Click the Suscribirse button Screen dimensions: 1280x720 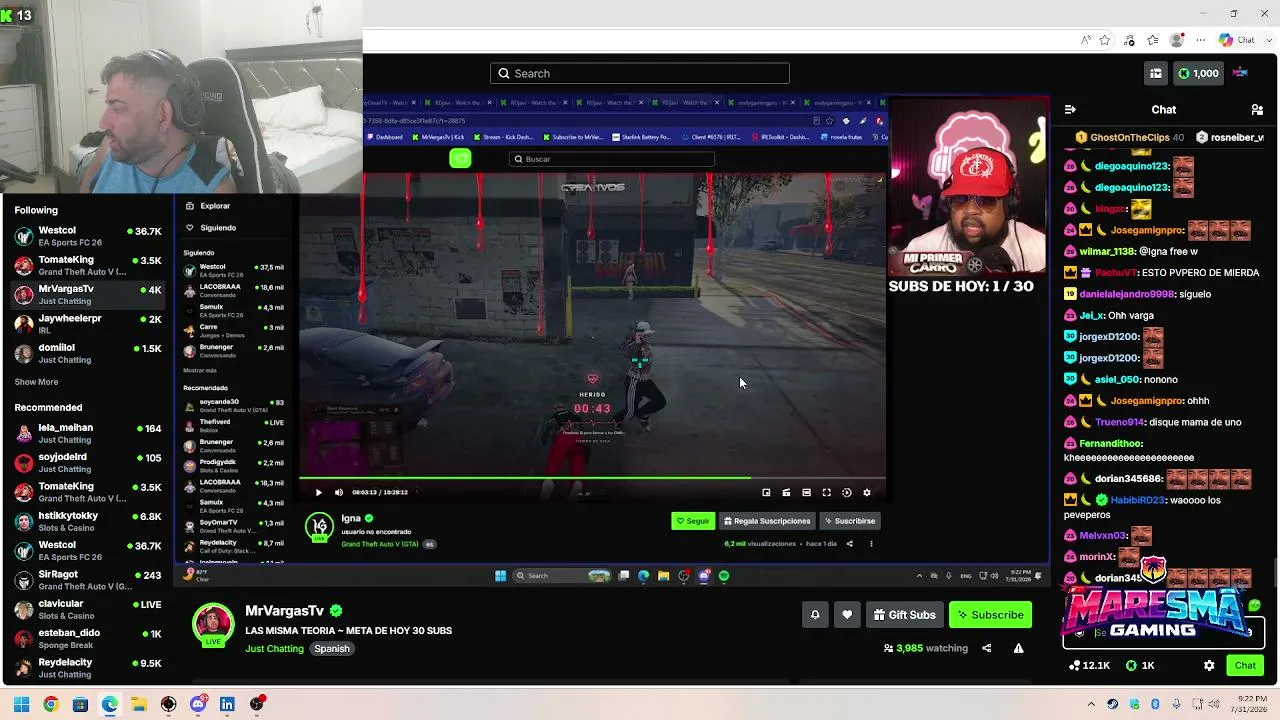(849, 521)
